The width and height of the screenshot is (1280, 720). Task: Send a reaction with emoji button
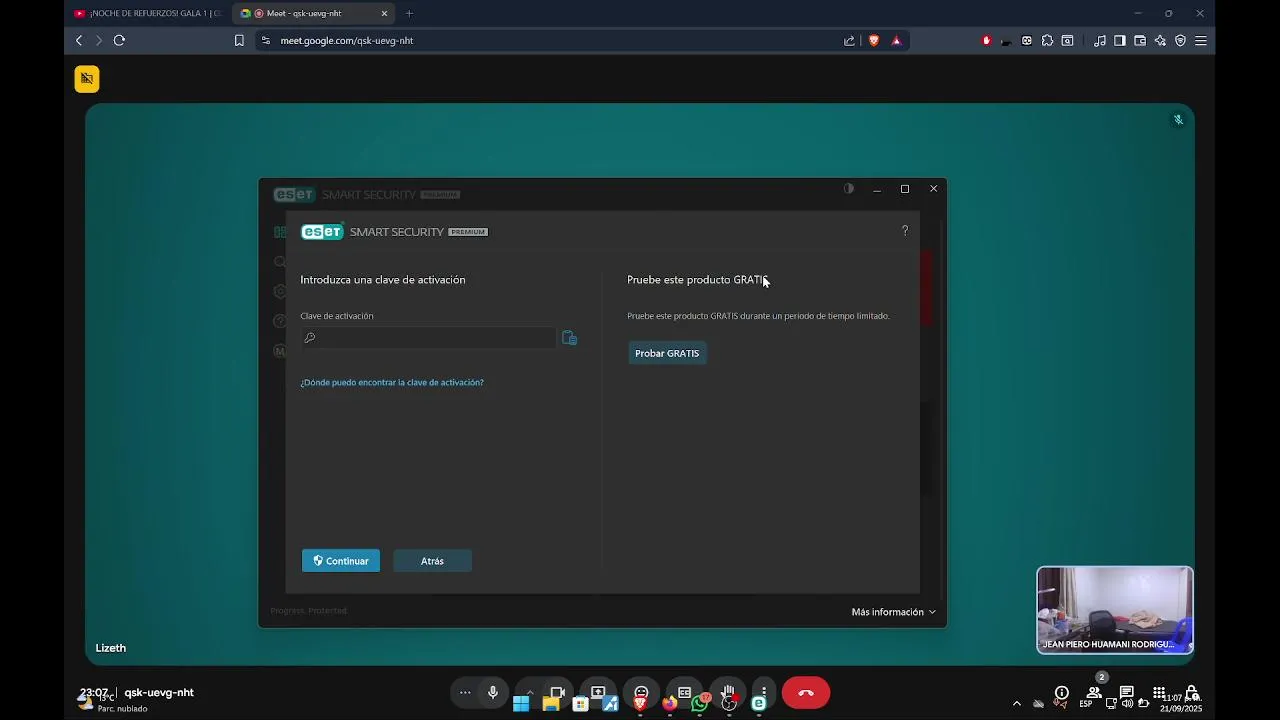pyautogui.click(x=641, y=692)
